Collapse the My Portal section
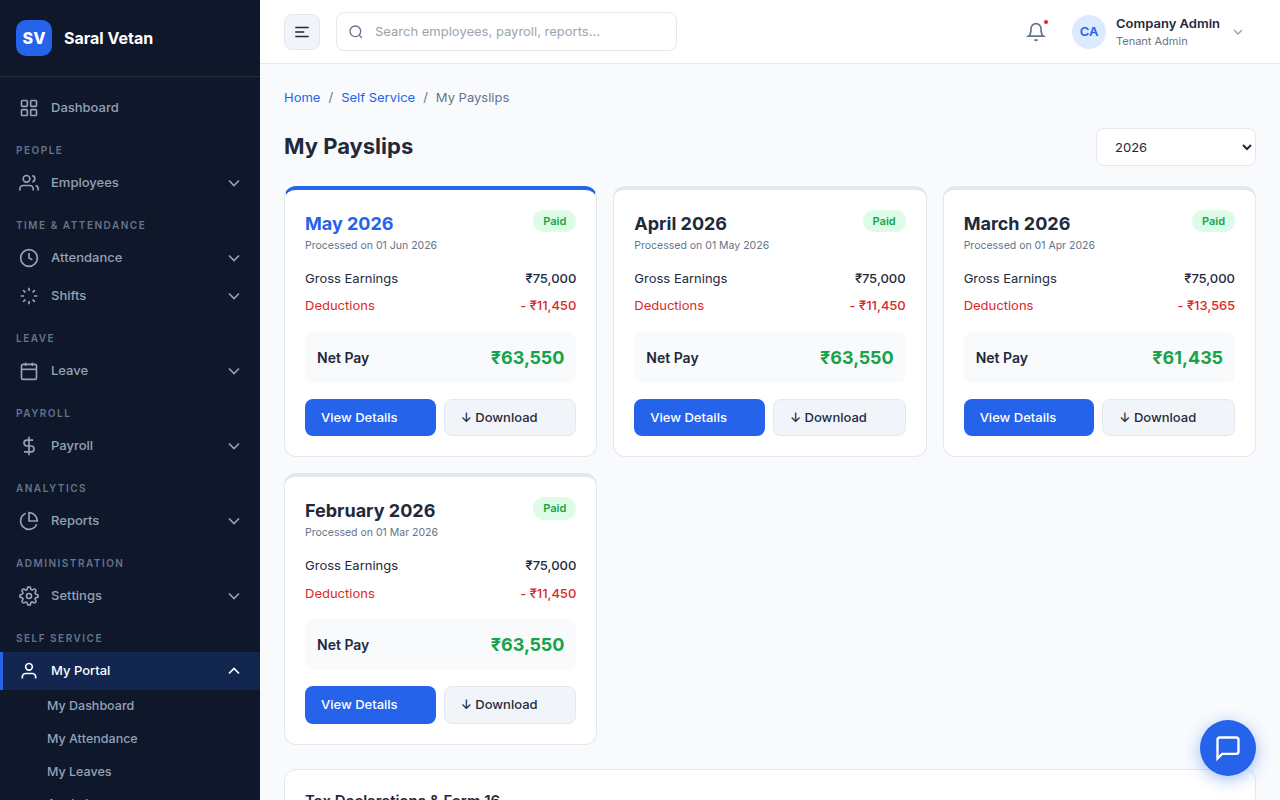1280x800 pixels. [234, 671]
